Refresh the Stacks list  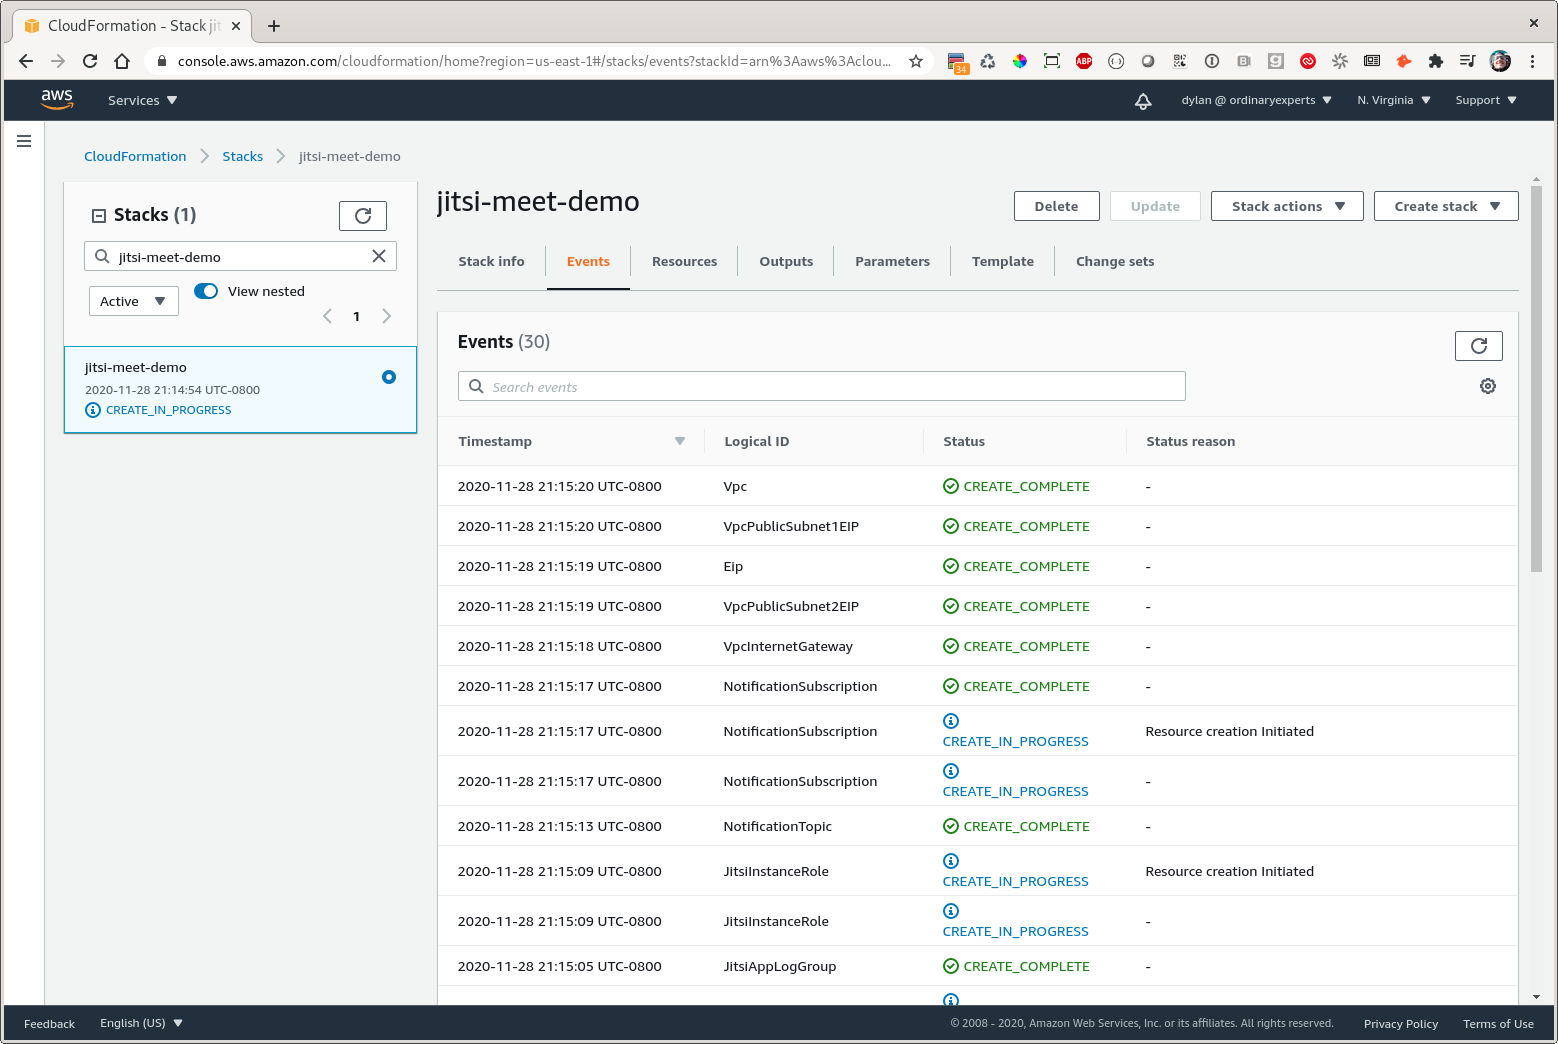tap(363, 216)
